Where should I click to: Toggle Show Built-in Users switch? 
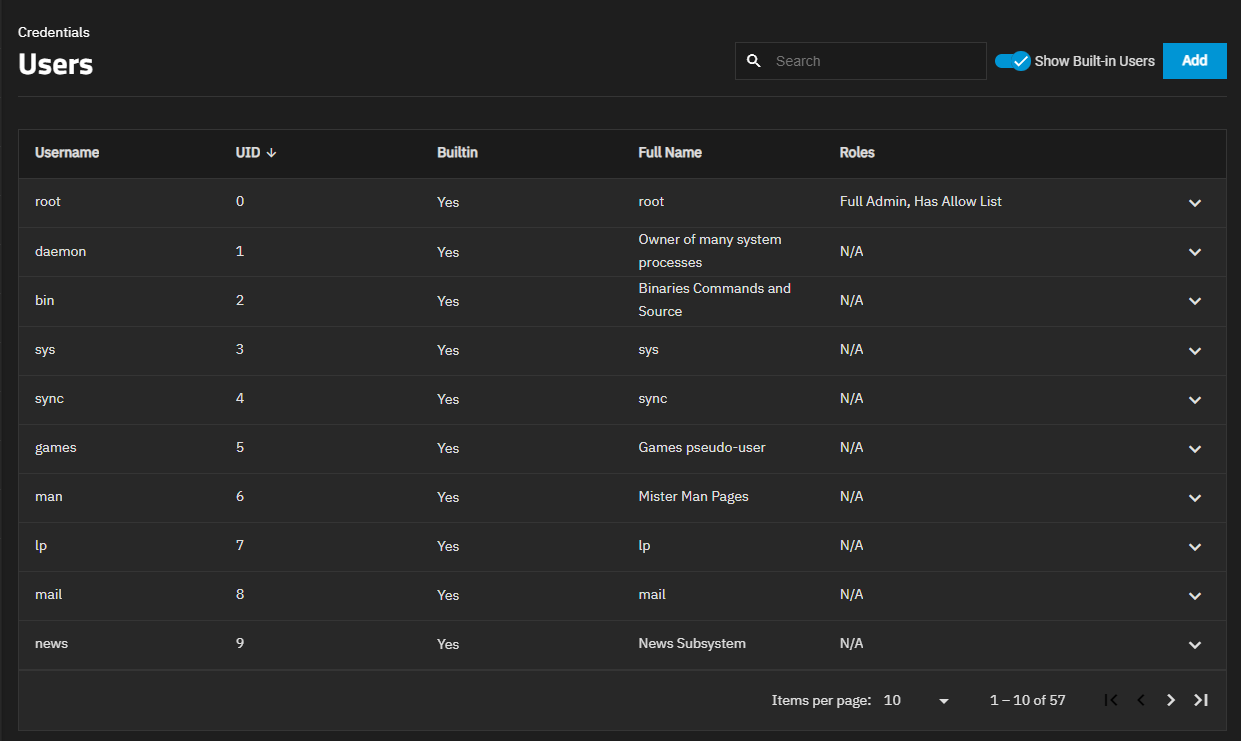click(1012, 61)
